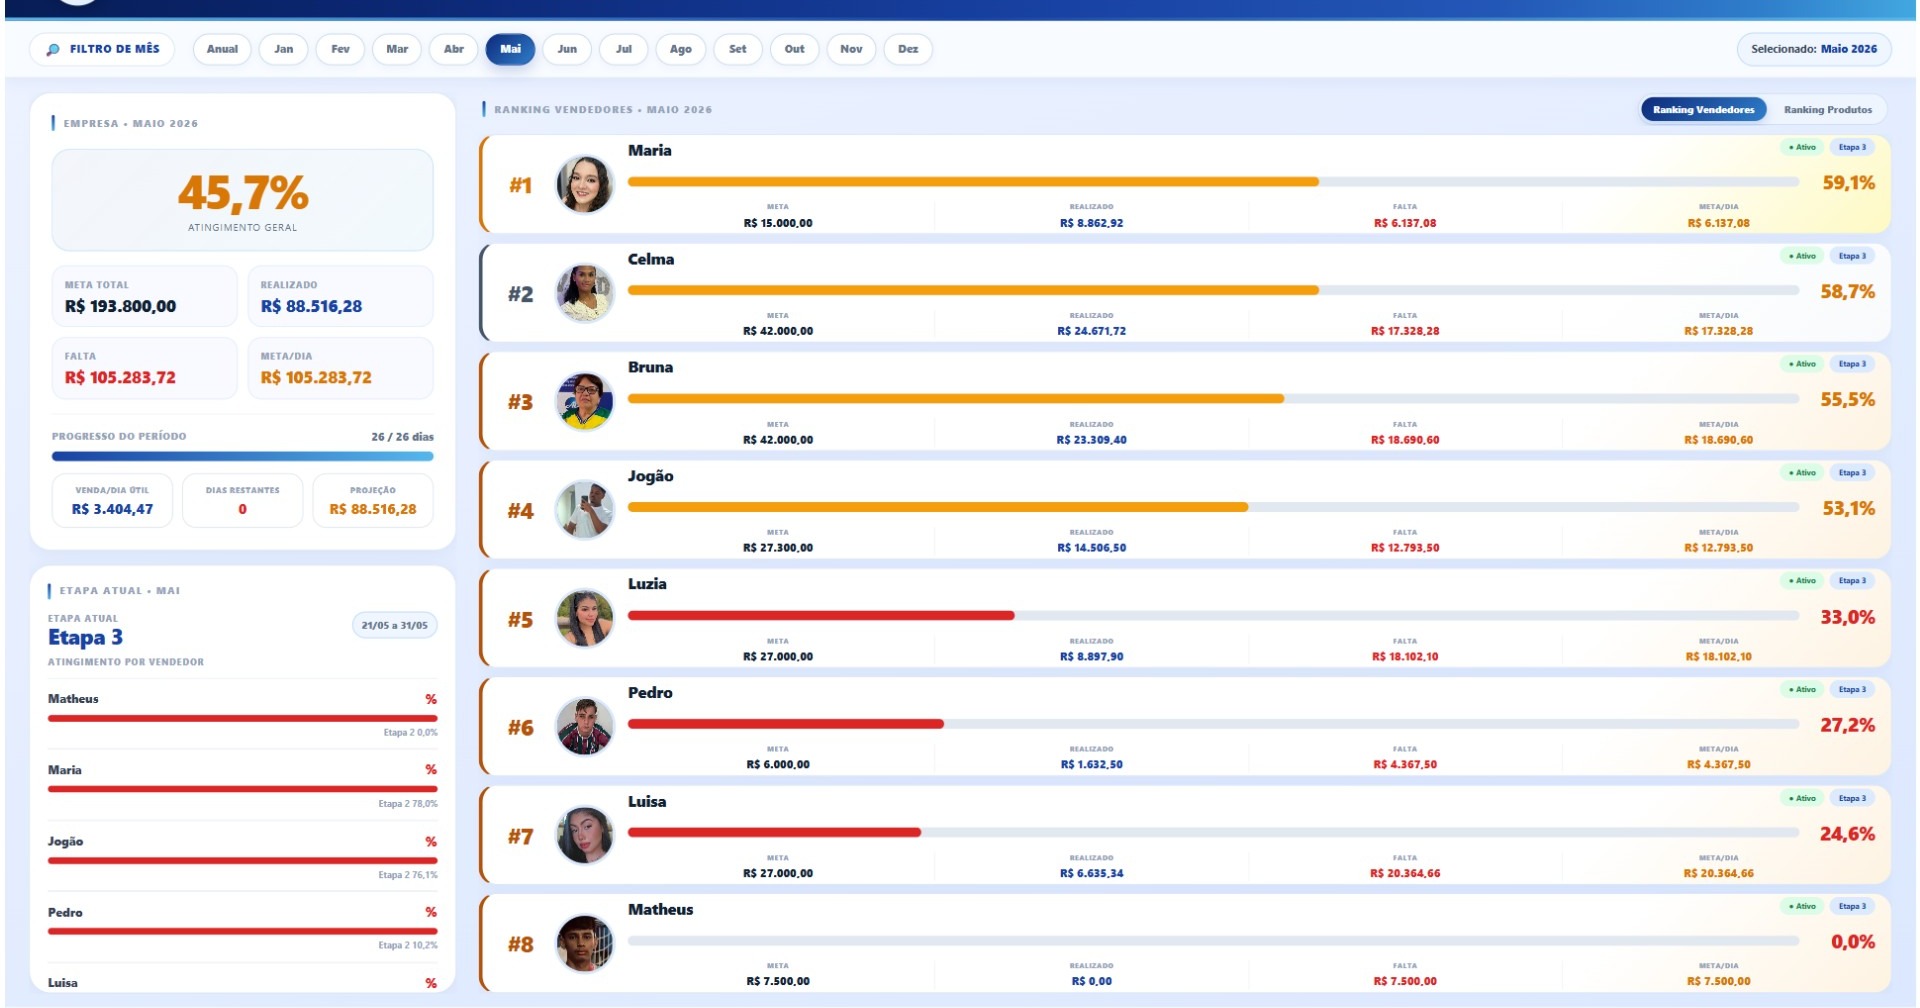The image size is (1920, 1008).
Task: Switch to Ranking Produtos view
Action: pos(1827,110)
